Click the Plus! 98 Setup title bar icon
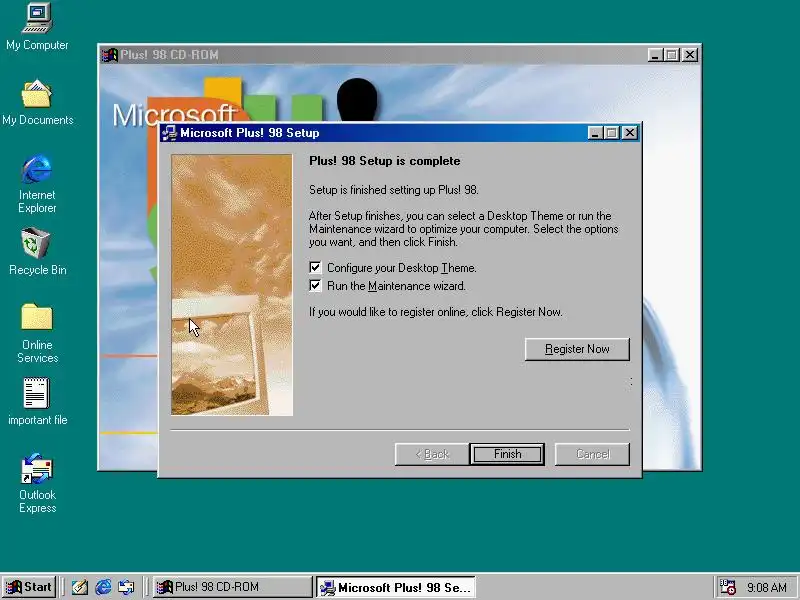This screenshot has width=800, height=600. pos(169,133)
